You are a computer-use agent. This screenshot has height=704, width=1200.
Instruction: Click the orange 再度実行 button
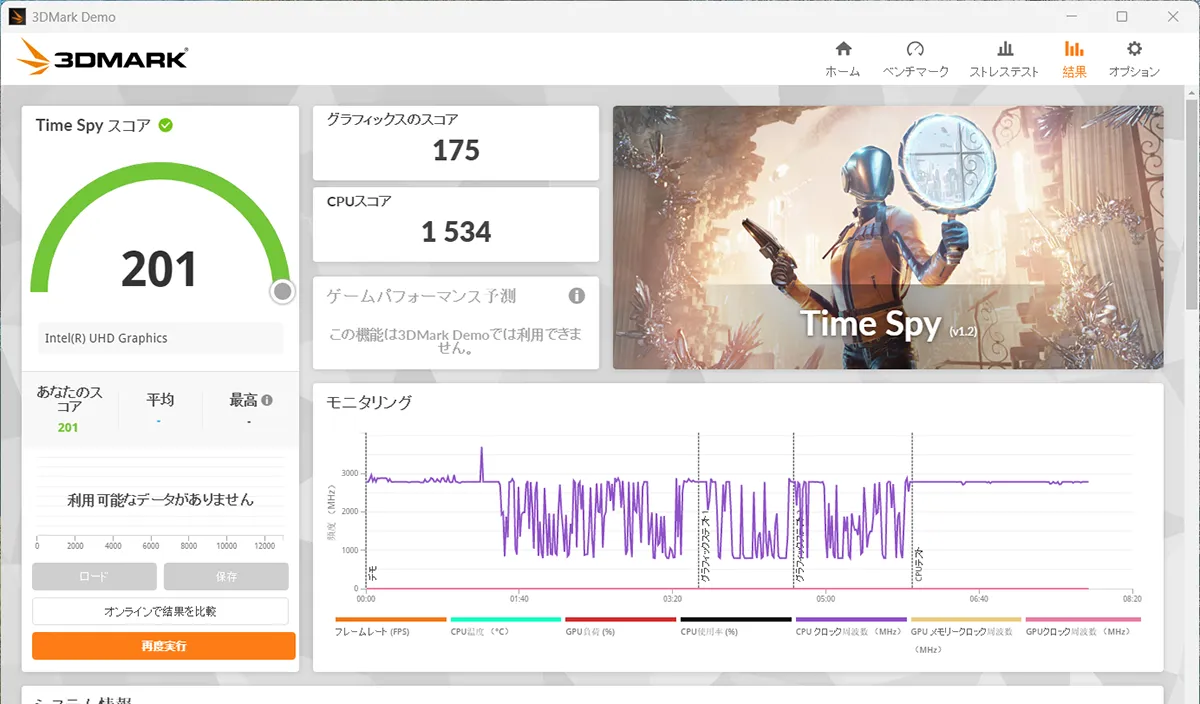pyautogui.click(x=163, y=646)
